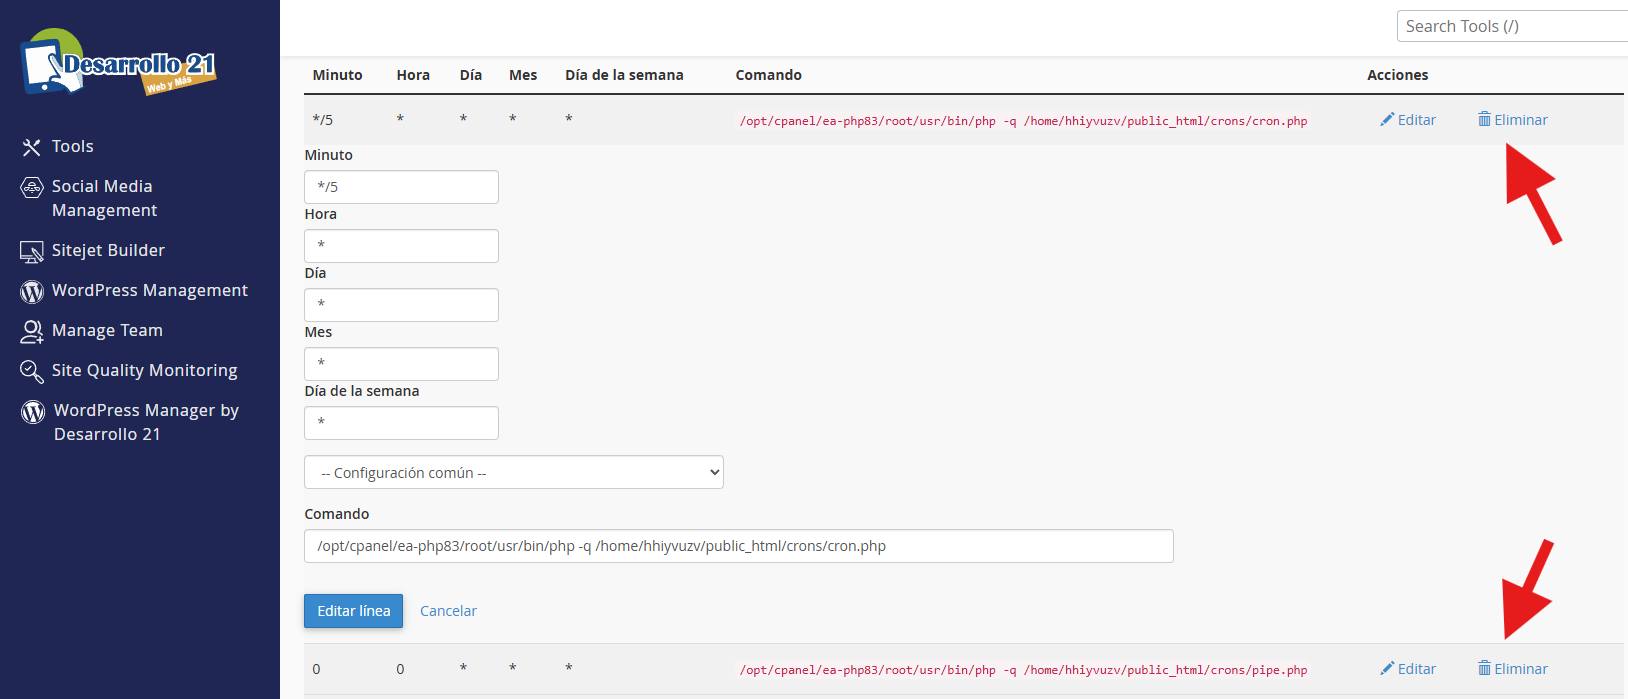The width and height of the screenshot is (1628, 699).
Task: Expand the Configuración común dropdown
Action: coord(513,472)
